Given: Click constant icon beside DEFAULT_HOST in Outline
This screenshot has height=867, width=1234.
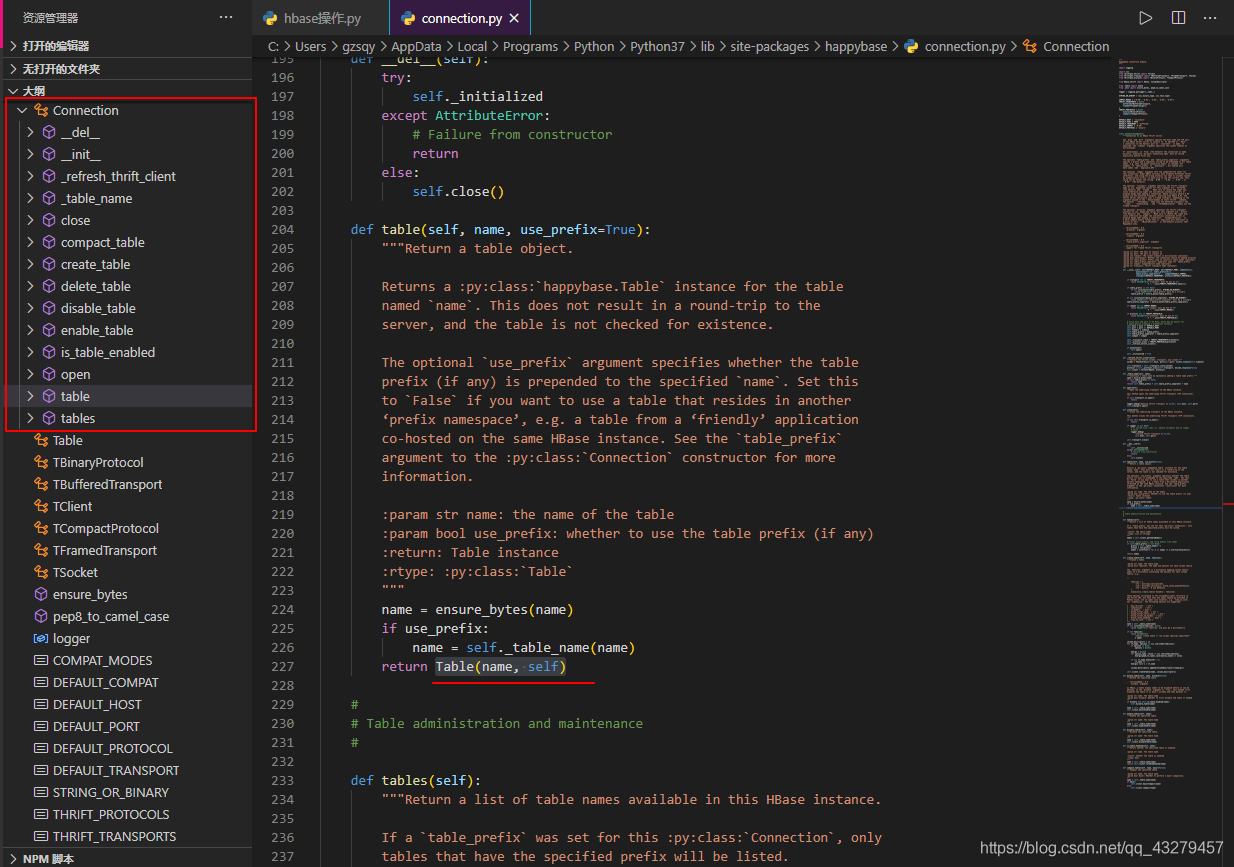Looking at the screenshot, I should point(40,704).
